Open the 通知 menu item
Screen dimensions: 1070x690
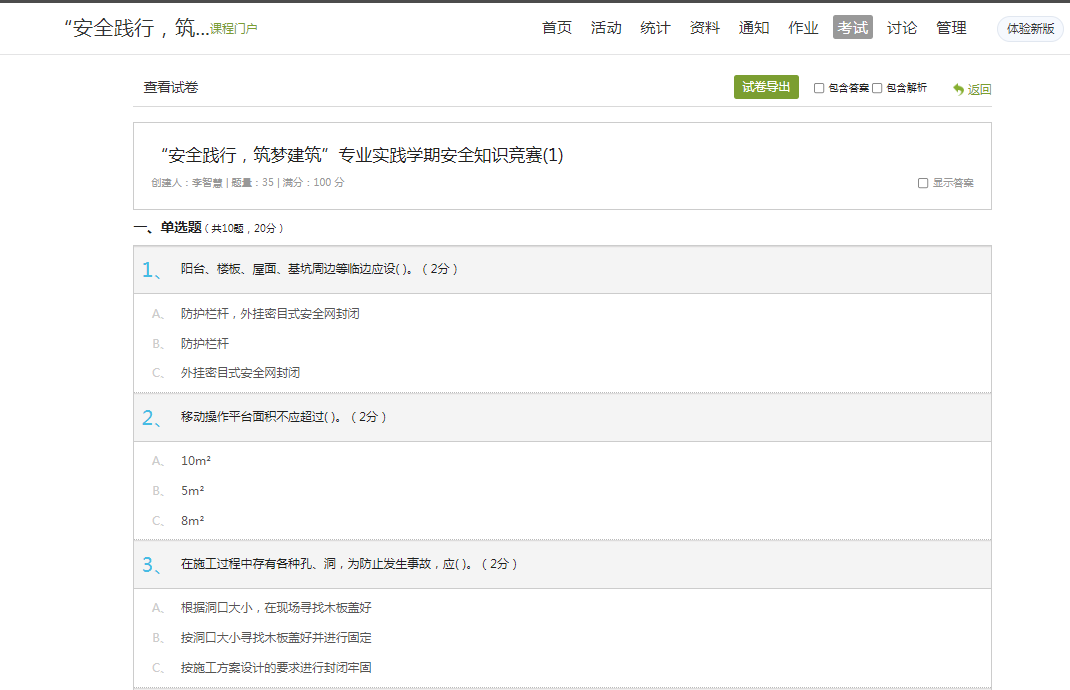754,28
